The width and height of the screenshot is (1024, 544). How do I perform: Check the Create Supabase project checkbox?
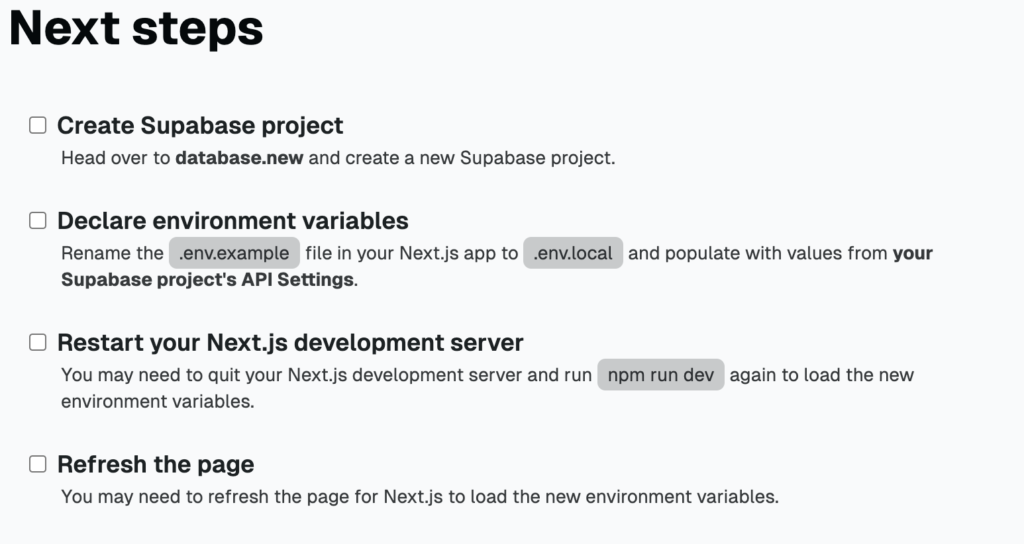38,126
